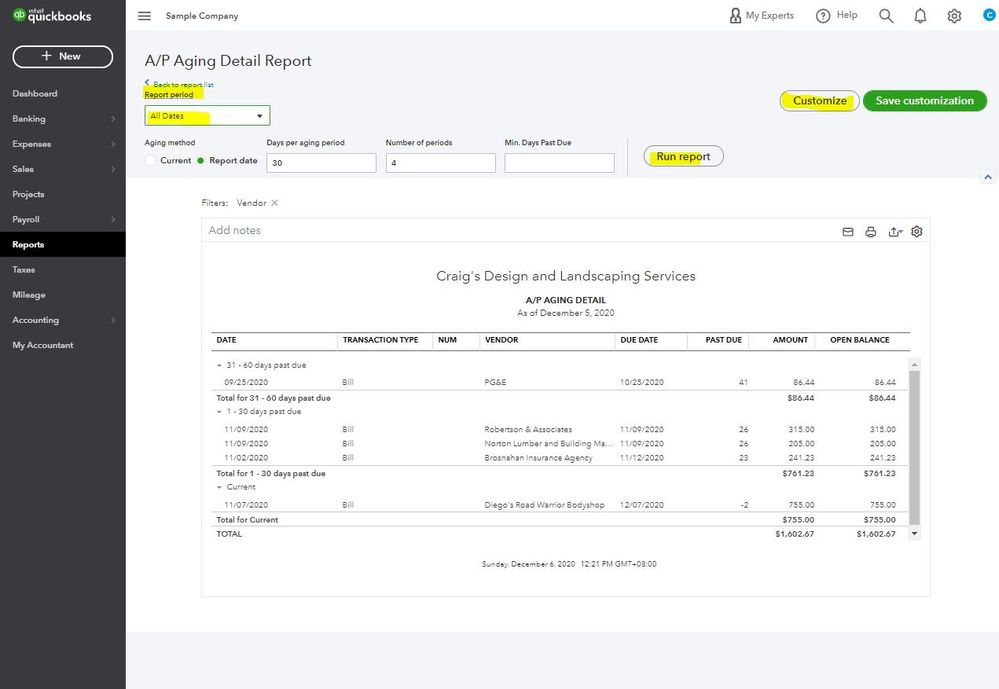Remove the Vendor filter
Viewport: 999px width, 689px height.
pyautogui.click(x=275, y=203)
